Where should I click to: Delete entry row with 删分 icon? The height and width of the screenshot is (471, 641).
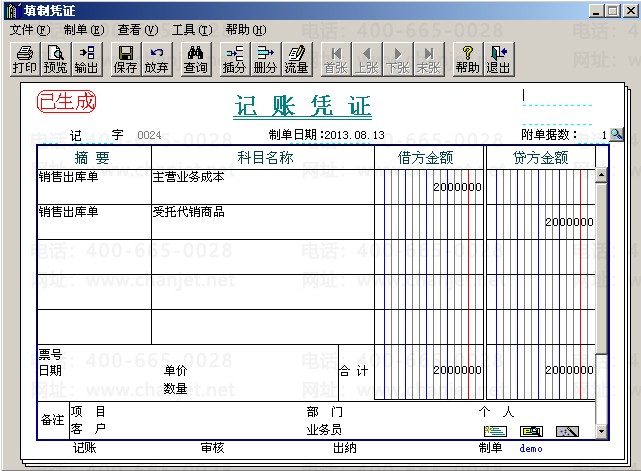[x=265, y=60]
